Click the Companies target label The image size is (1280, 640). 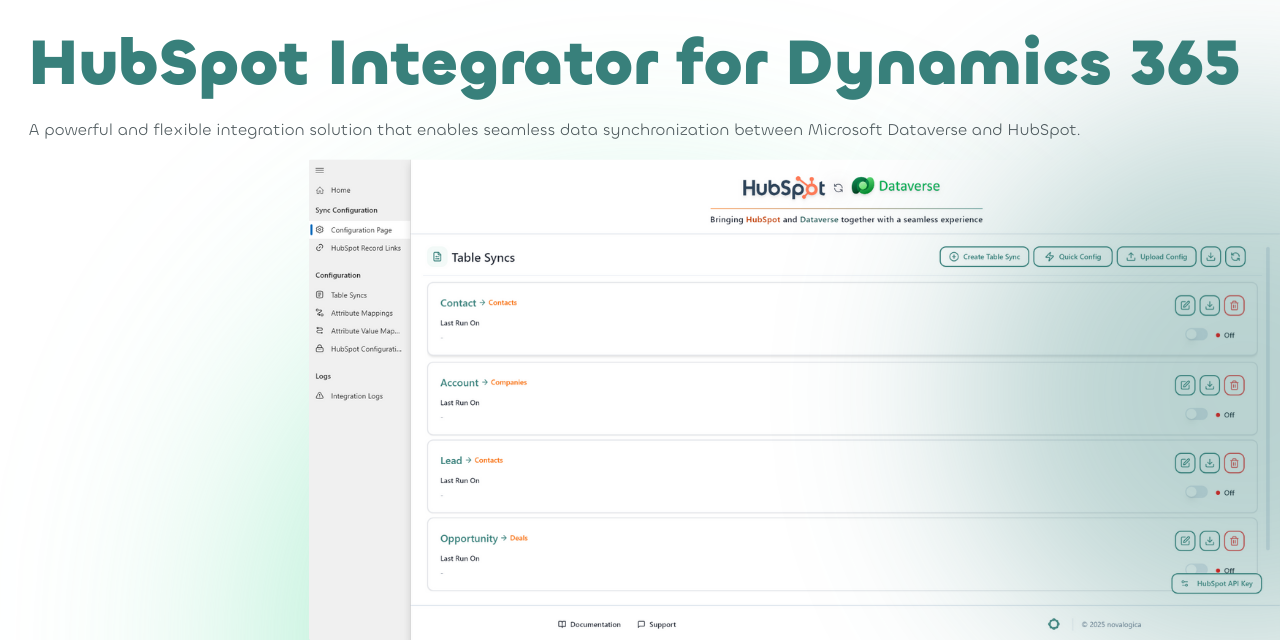(509, 382)
